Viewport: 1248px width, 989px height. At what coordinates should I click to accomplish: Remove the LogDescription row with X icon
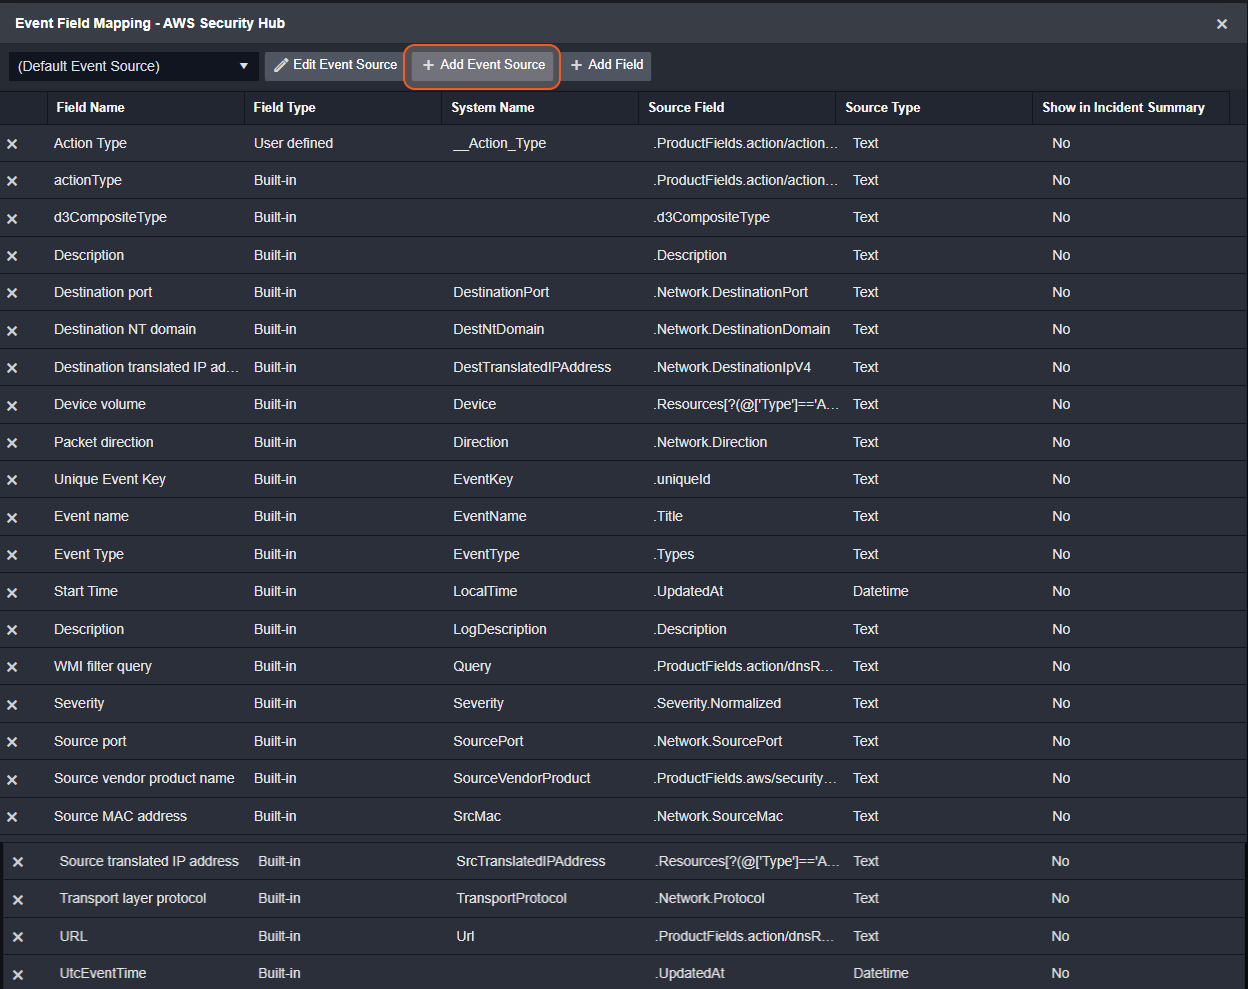[x=12, y=630]
